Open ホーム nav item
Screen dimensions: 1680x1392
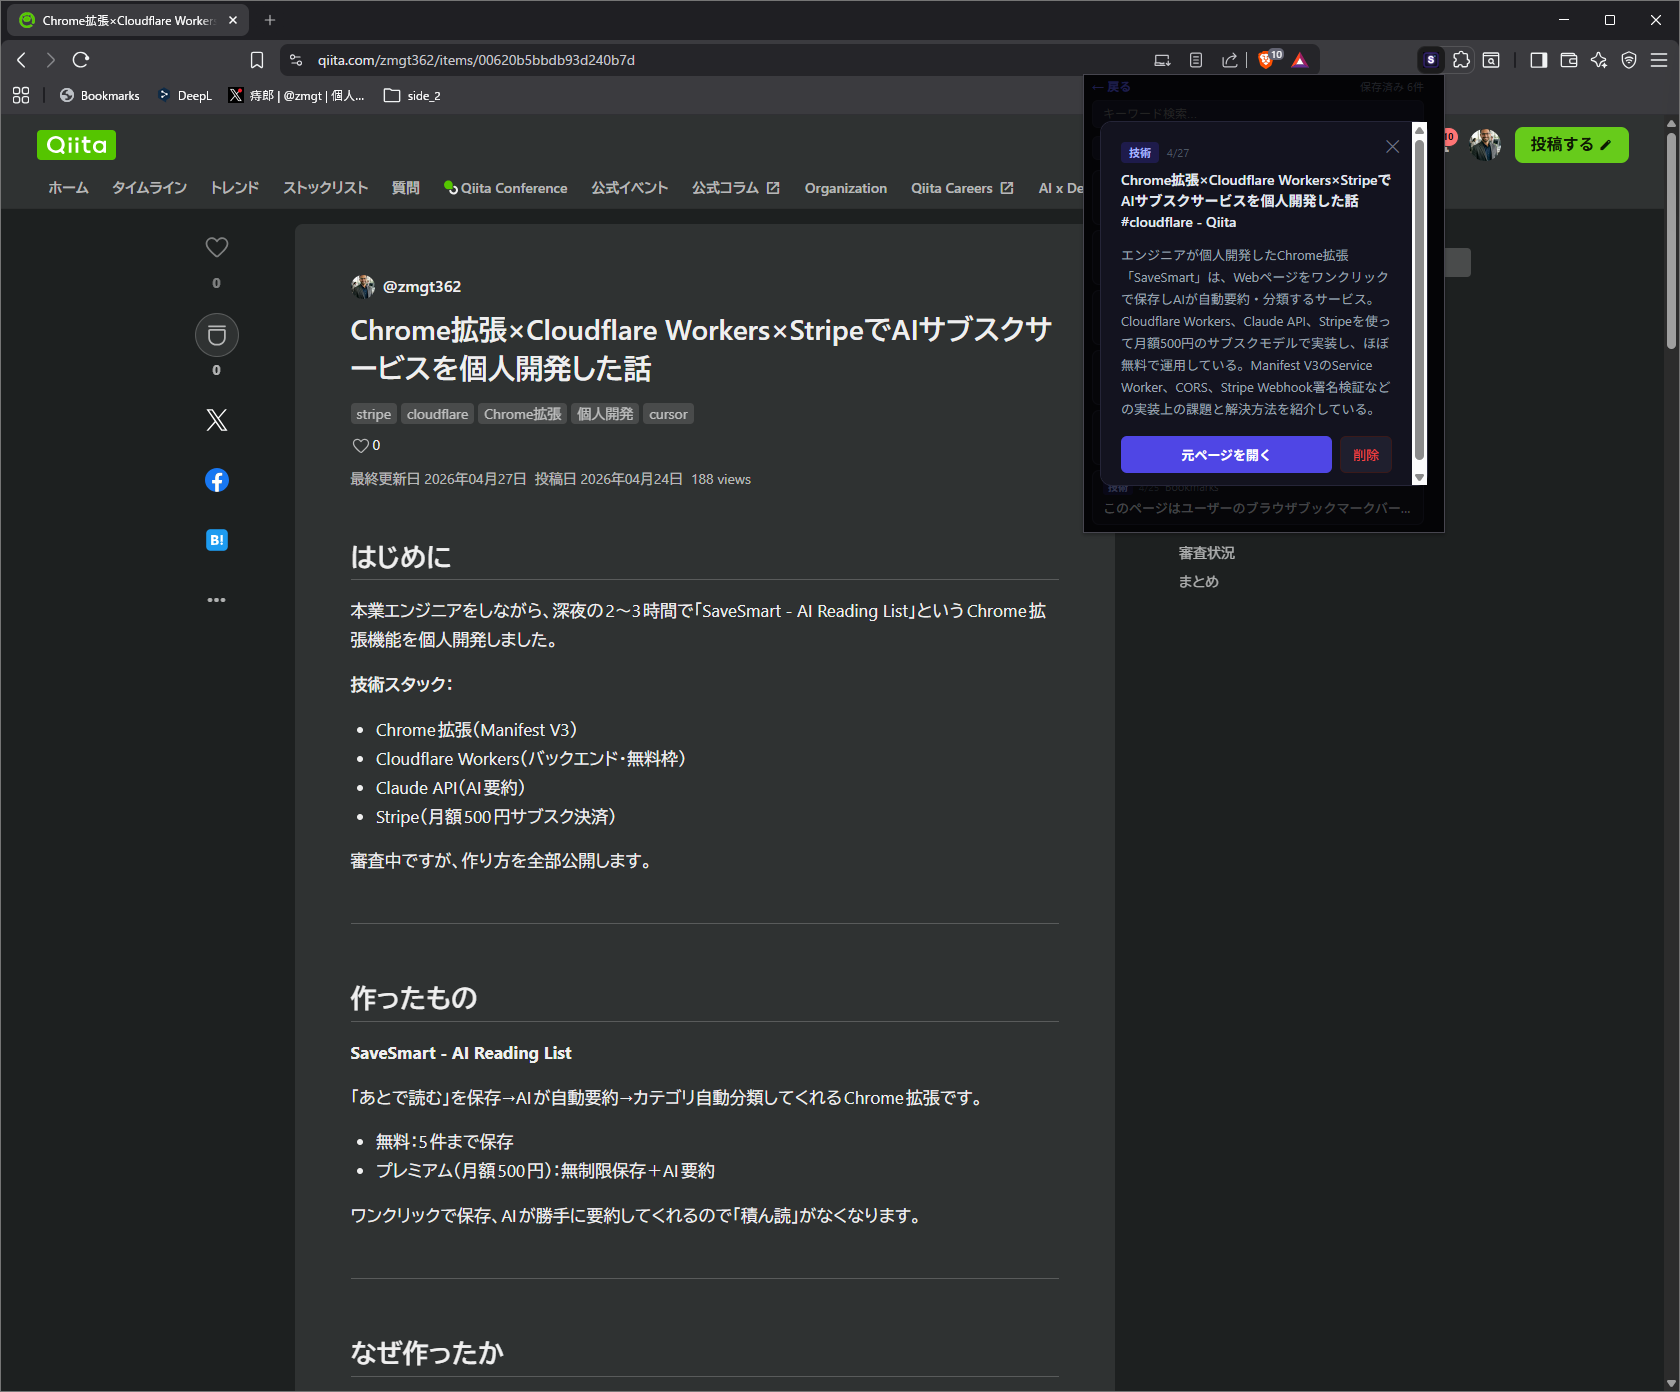[68, 188]
